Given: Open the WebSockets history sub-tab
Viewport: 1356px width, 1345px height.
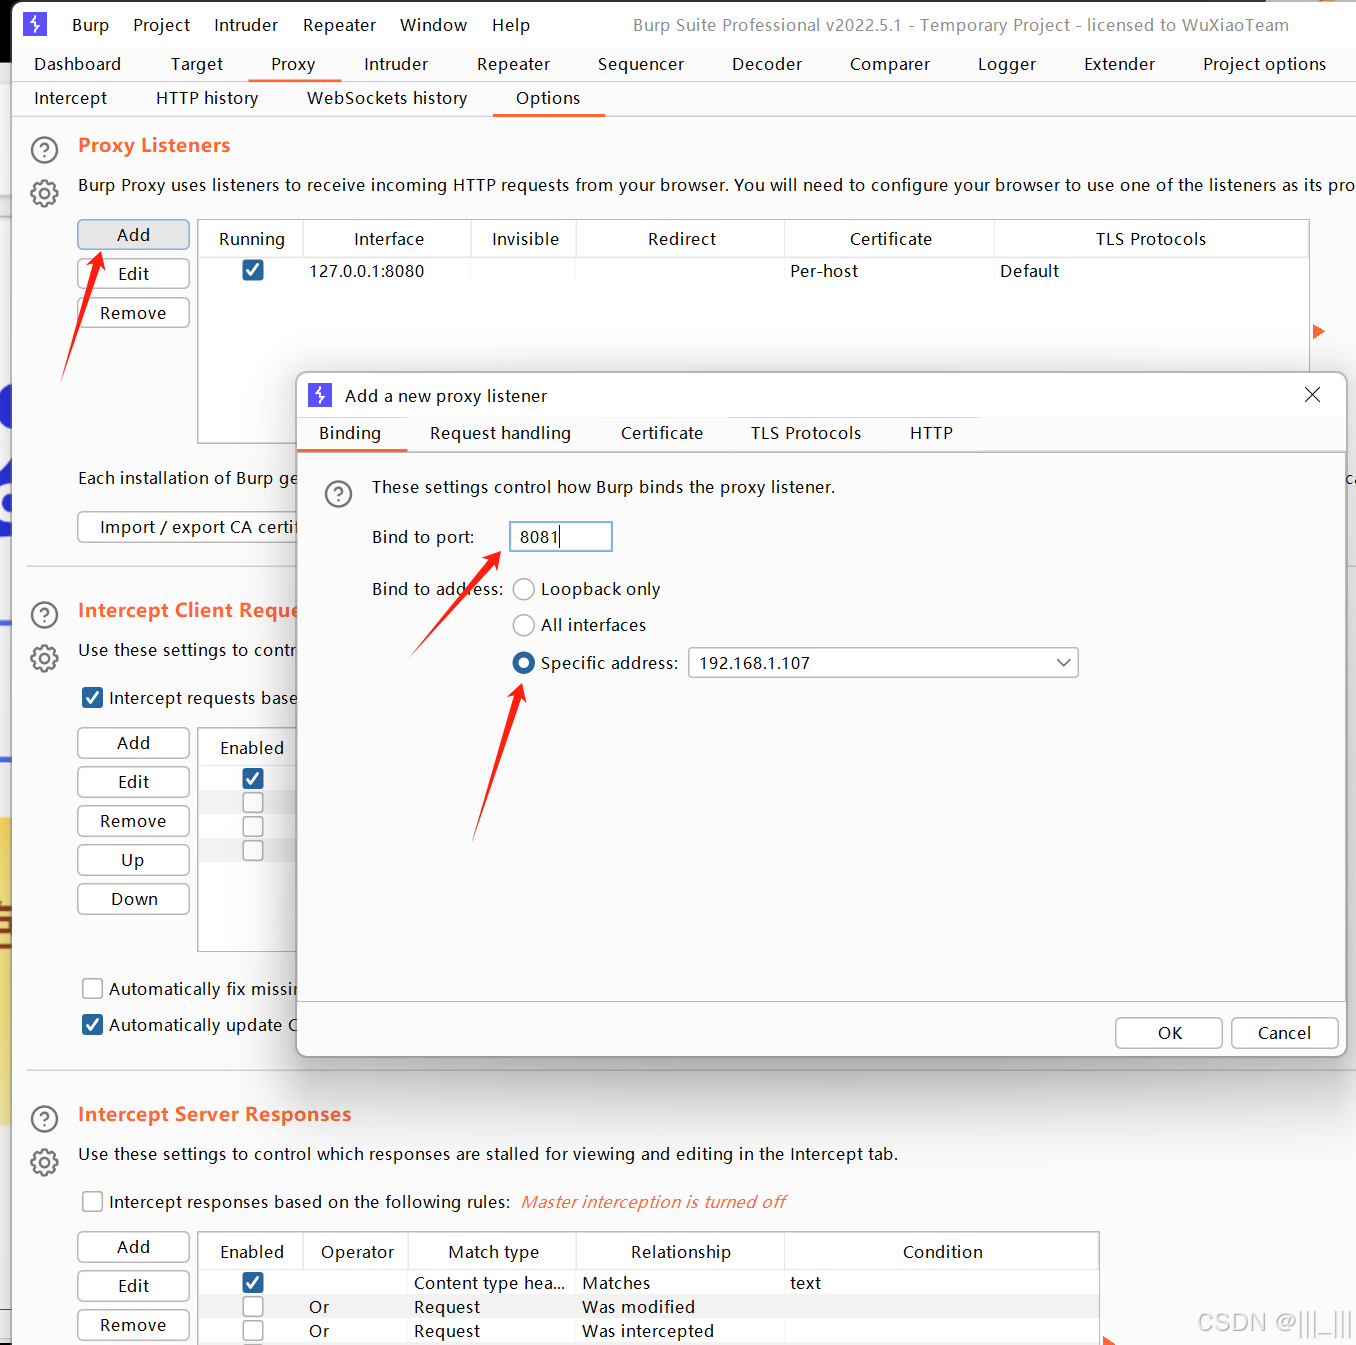Looking at the screenshot, I should pos(387,98).
